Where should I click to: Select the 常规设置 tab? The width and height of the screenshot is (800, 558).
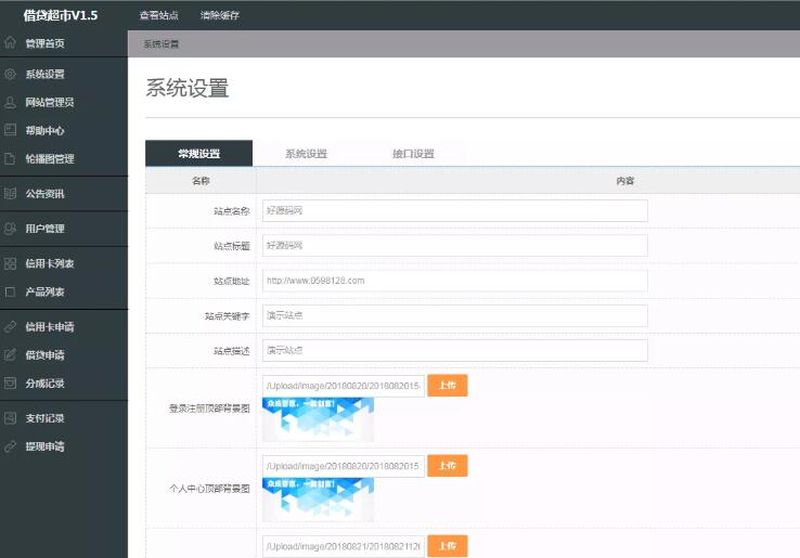[198, 154]
